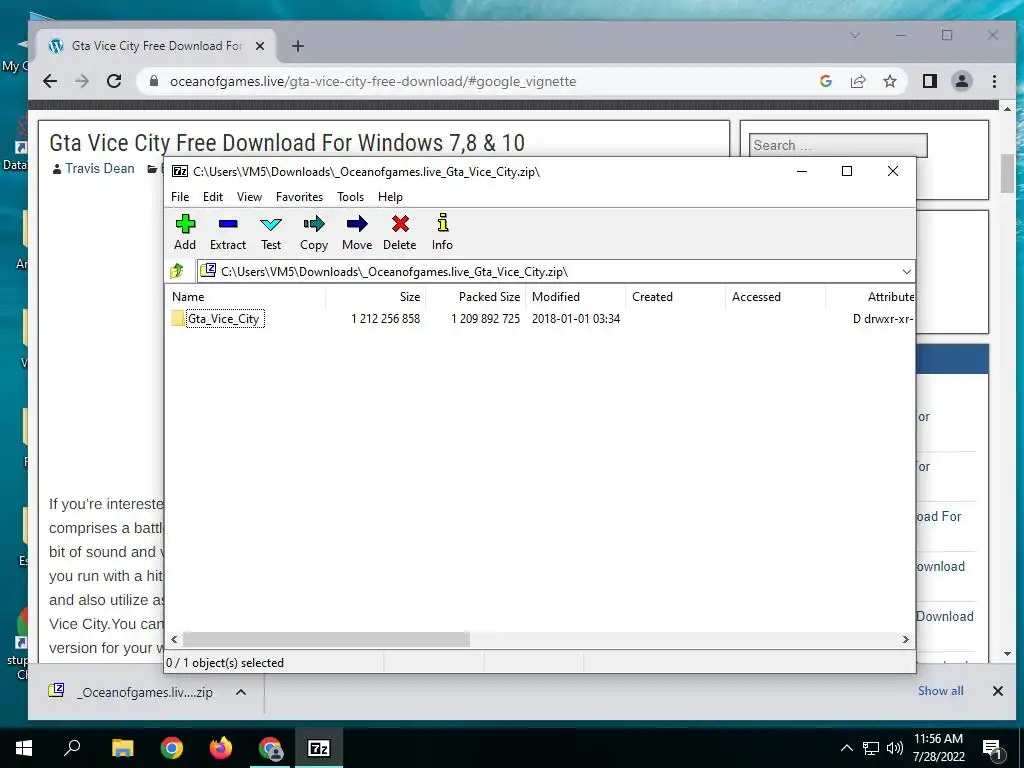
Task: Open Firefox from the taskbar
Action: (x=221, y=748)
